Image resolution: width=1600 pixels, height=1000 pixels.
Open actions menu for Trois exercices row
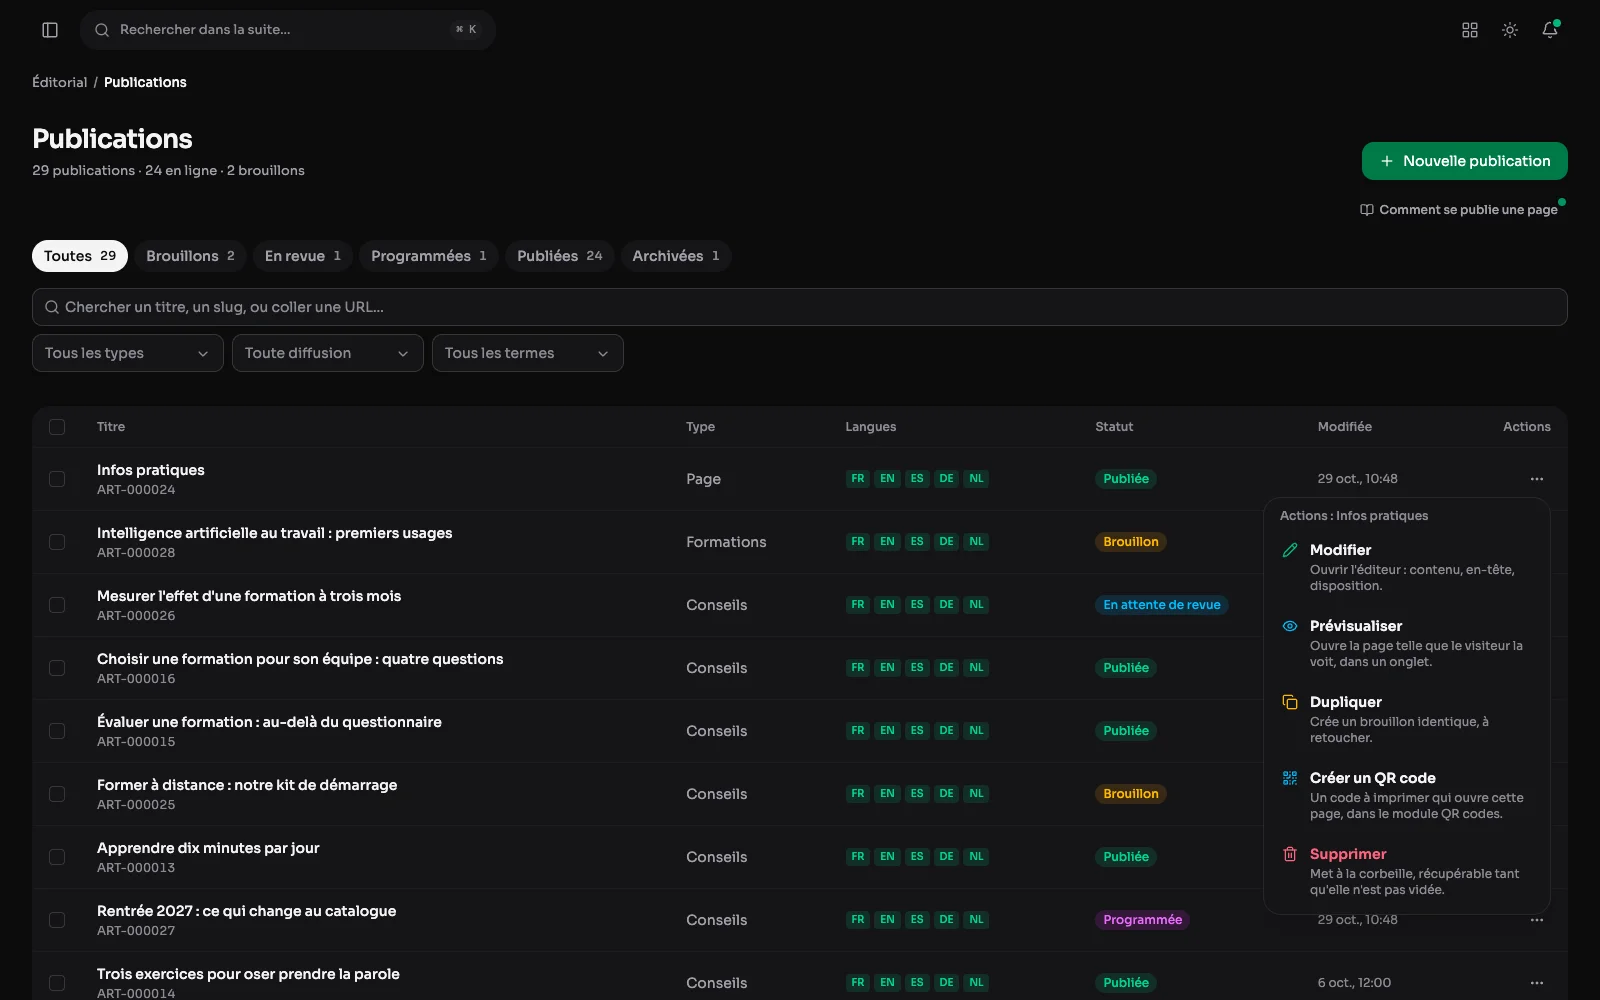click(x=1537, y=983)
